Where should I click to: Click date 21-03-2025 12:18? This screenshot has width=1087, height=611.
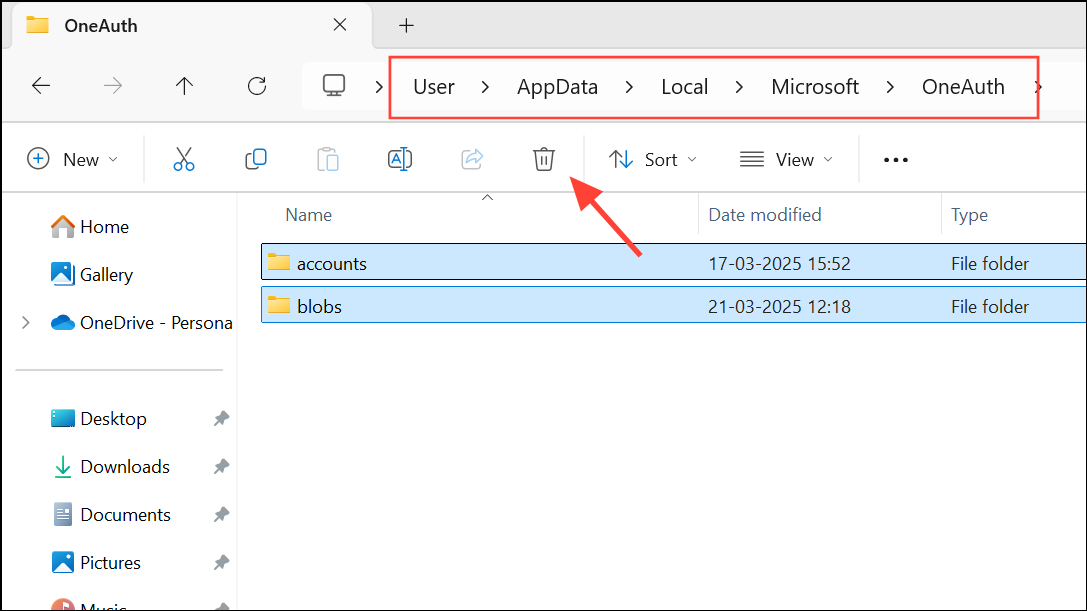pyautogui.click(x=779, y=307)
